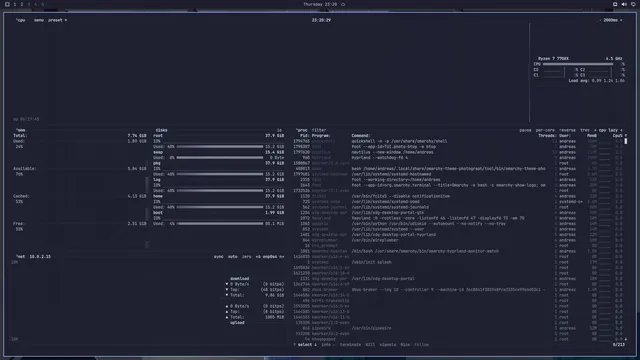This screenshot has width=640, height=360.
Task: Click the process list scrollbar thumb
Action: click(626, 141)
